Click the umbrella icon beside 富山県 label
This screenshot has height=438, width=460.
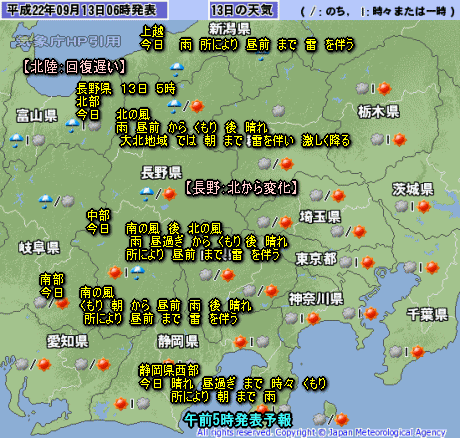pyautogui.click(x=72, y=125)
